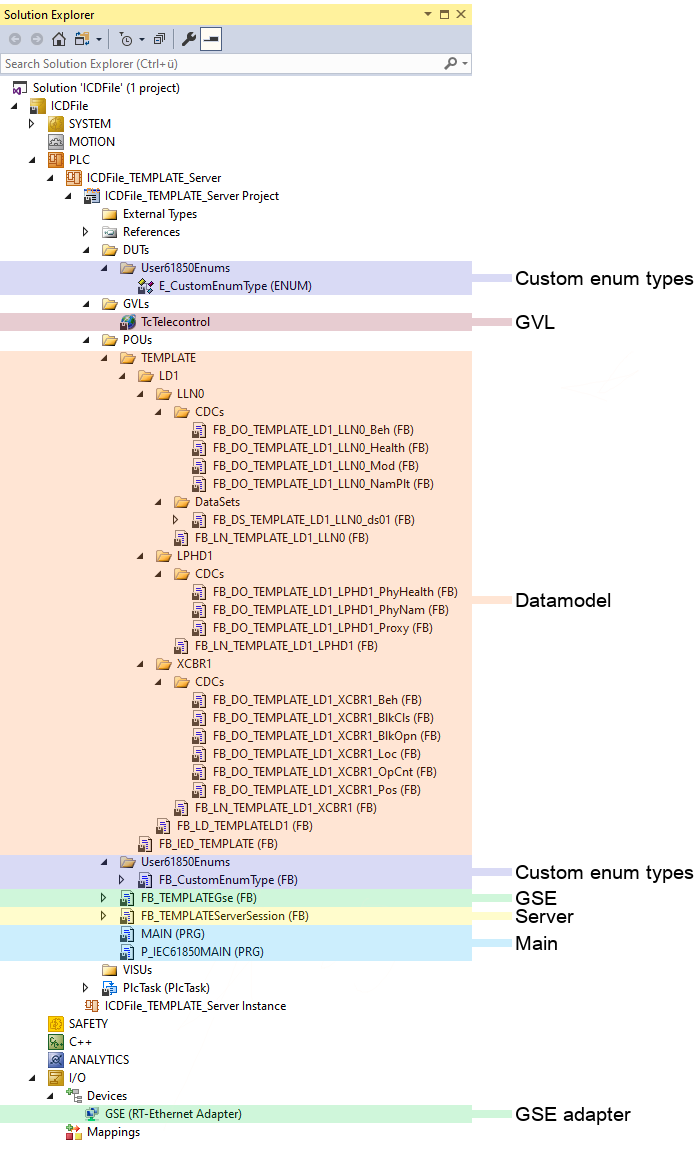This screenshot has height=1151, width=697.
Task: Open the Switch Views dropdown arrow
Action: tap(99, 39)
